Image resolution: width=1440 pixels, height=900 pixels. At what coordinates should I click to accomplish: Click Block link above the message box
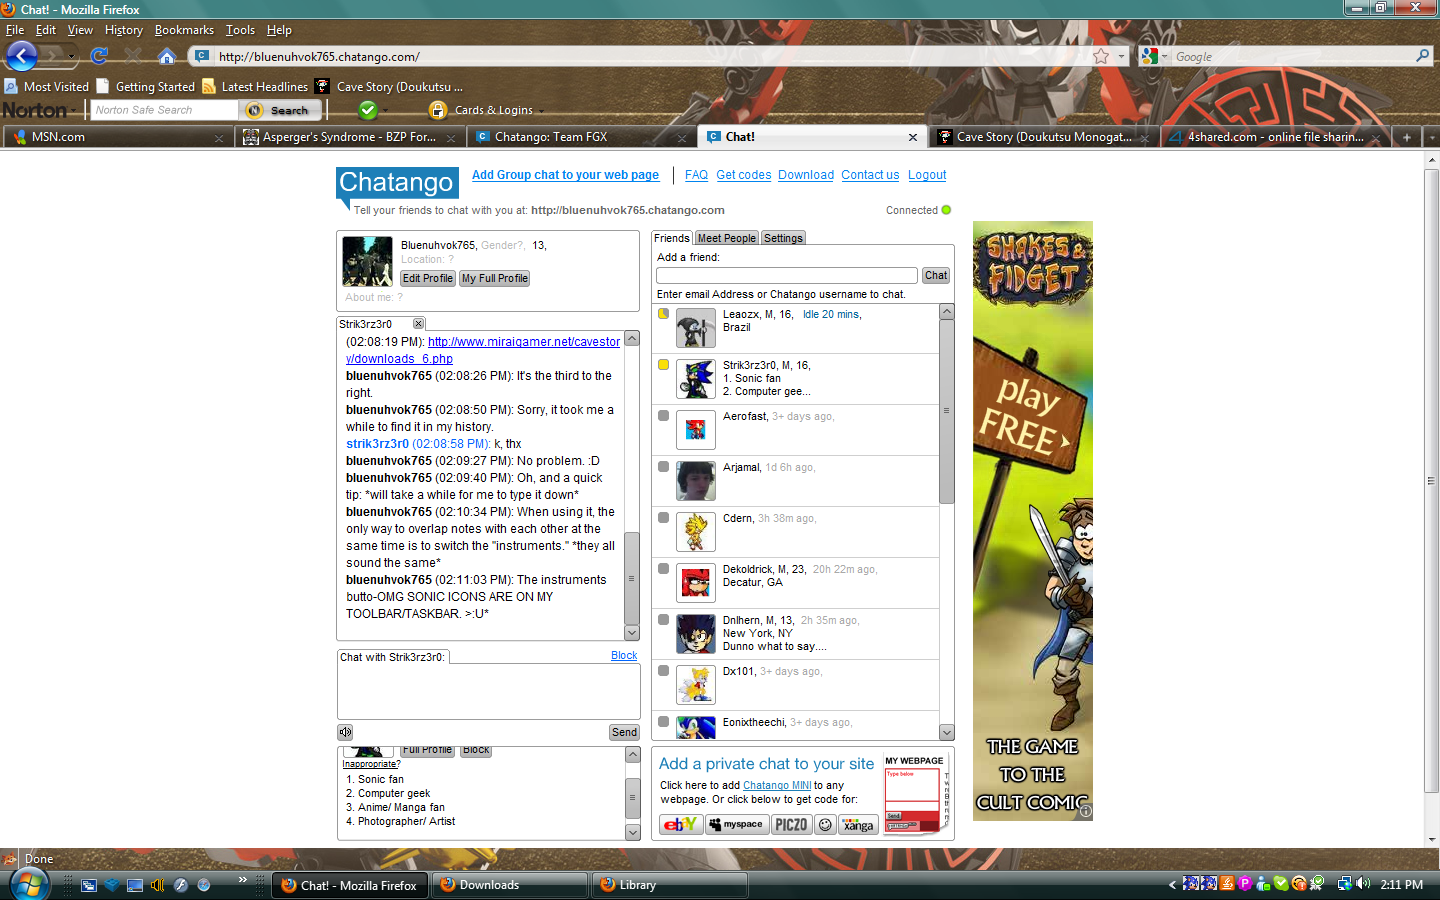click(x=624, y=656)
